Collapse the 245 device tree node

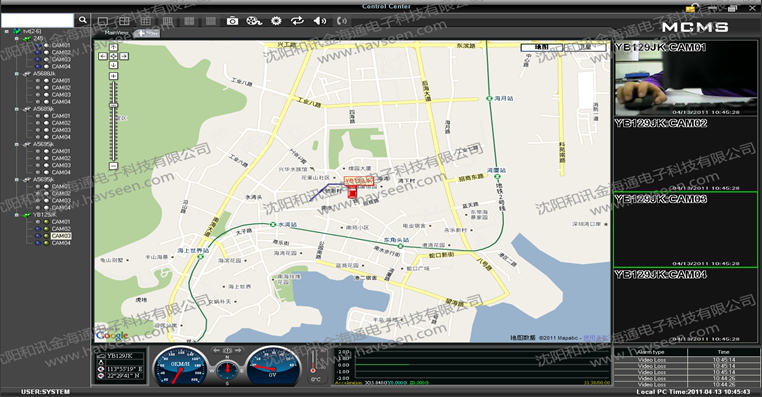17,38
